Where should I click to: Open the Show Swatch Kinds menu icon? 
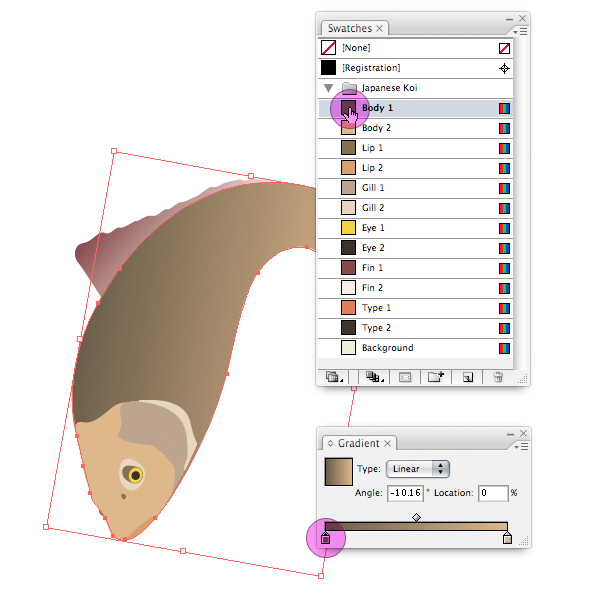(x=374, y=377)
